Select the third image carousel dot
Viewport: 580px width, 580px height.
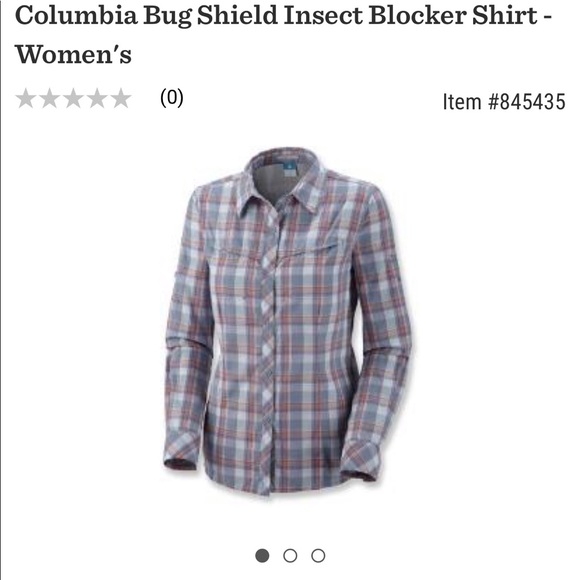[318, 556]
